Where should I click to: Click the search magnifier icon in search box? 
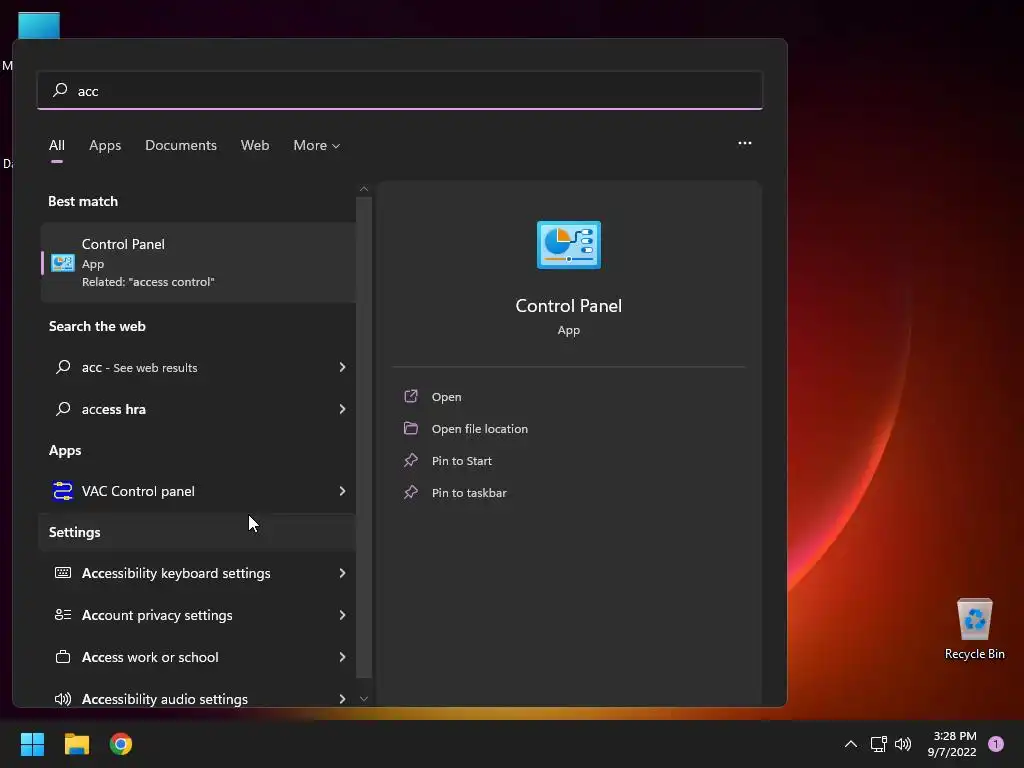click(x=60, y=89)
